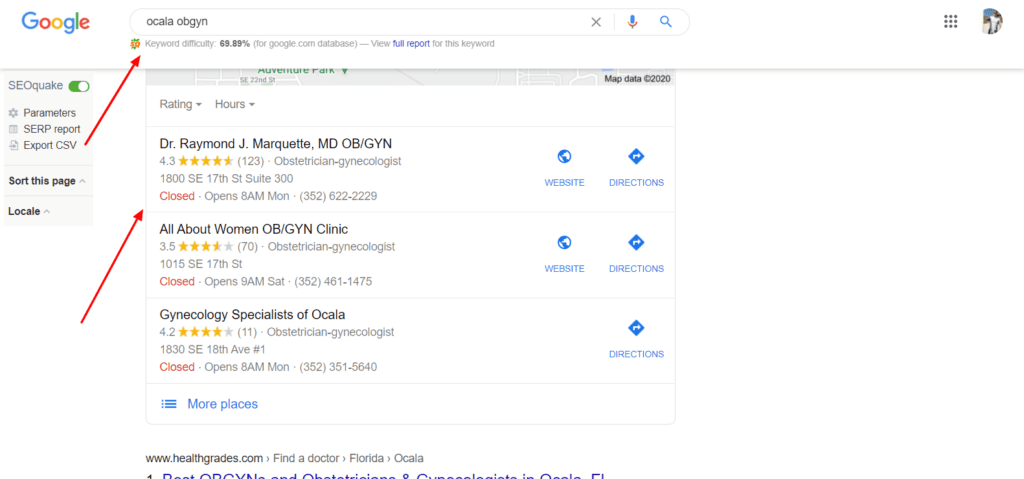Click the SEOquake panel title
Image resolution: width=1024 pixels, height=479 pixels.
(x=35, y=86)
